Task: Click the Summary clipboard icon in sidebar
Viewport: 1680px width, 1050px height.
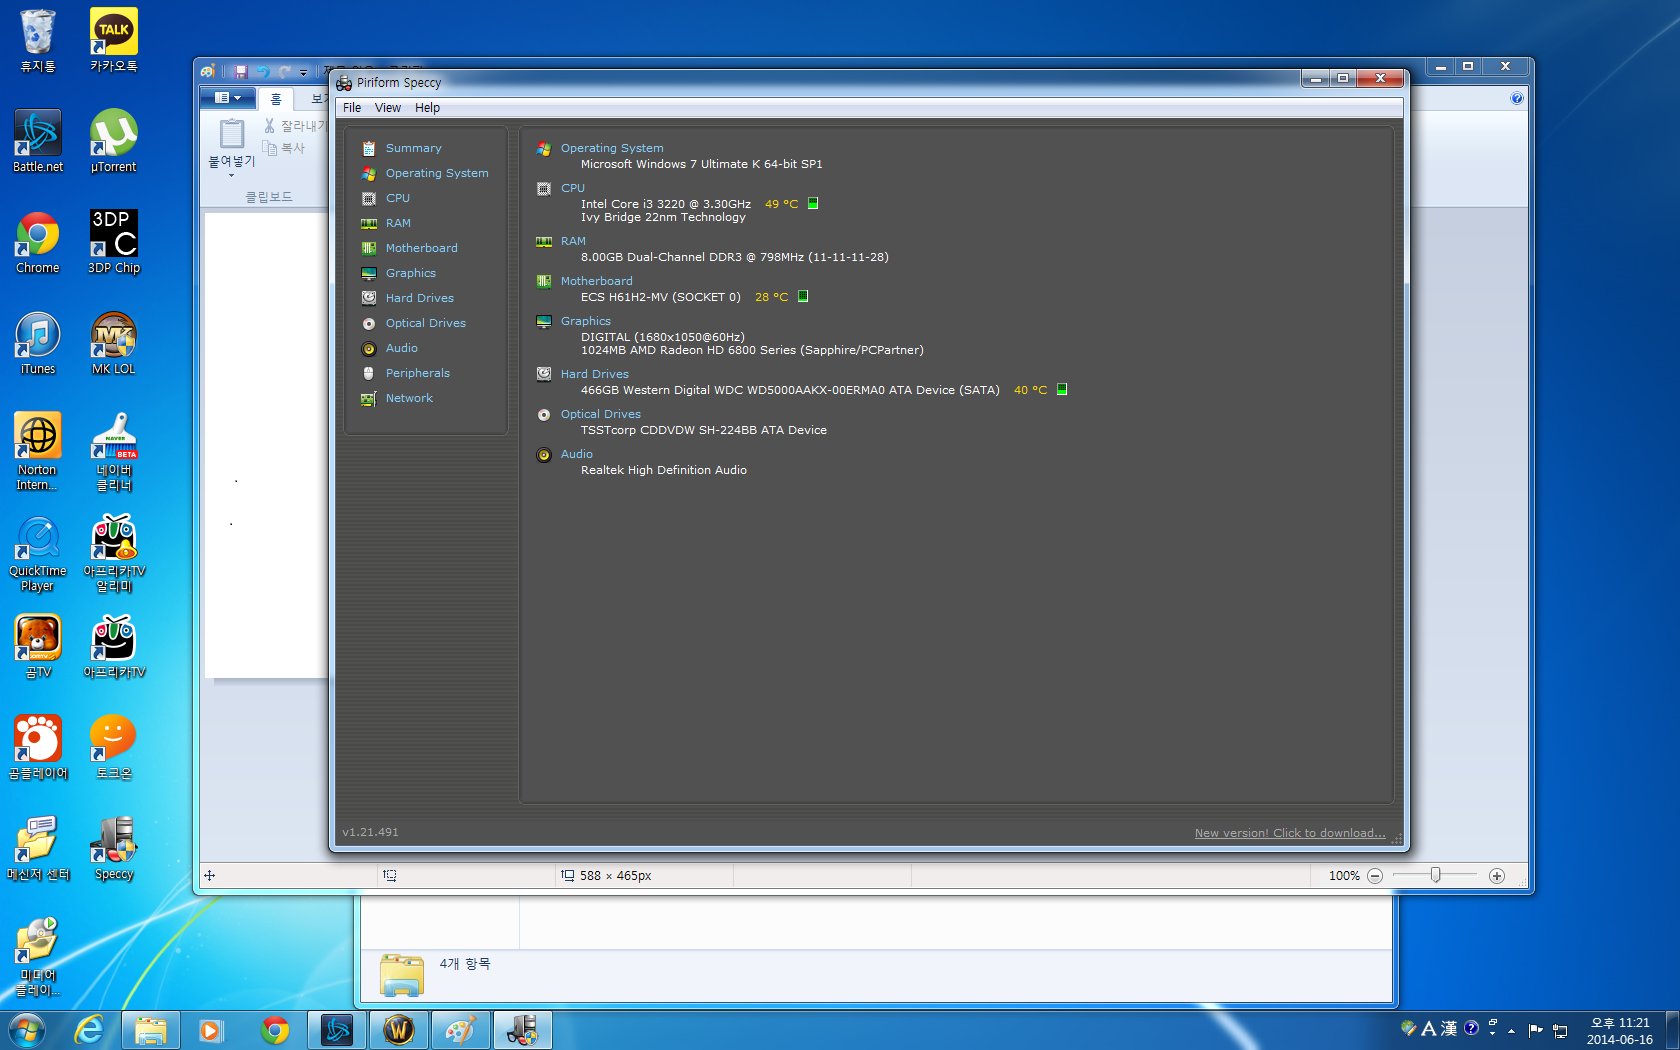Action: (x=369, y=148)
